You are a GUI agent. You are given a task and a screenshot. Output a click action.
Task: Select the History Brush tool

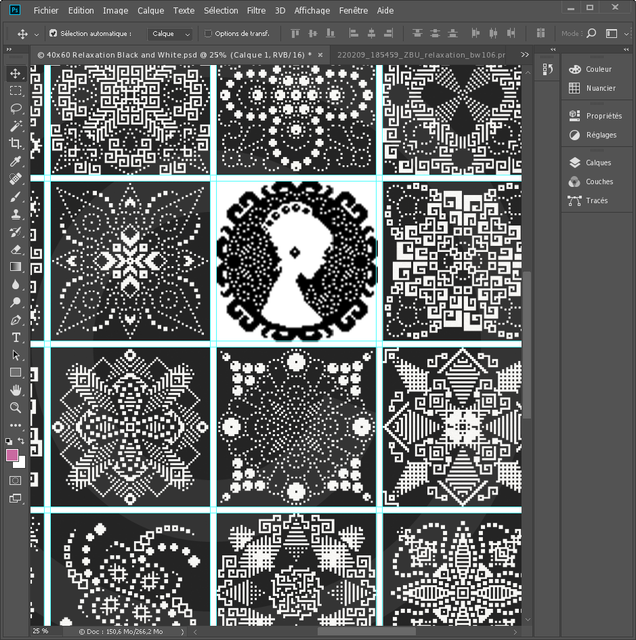[x=15, y=232]
